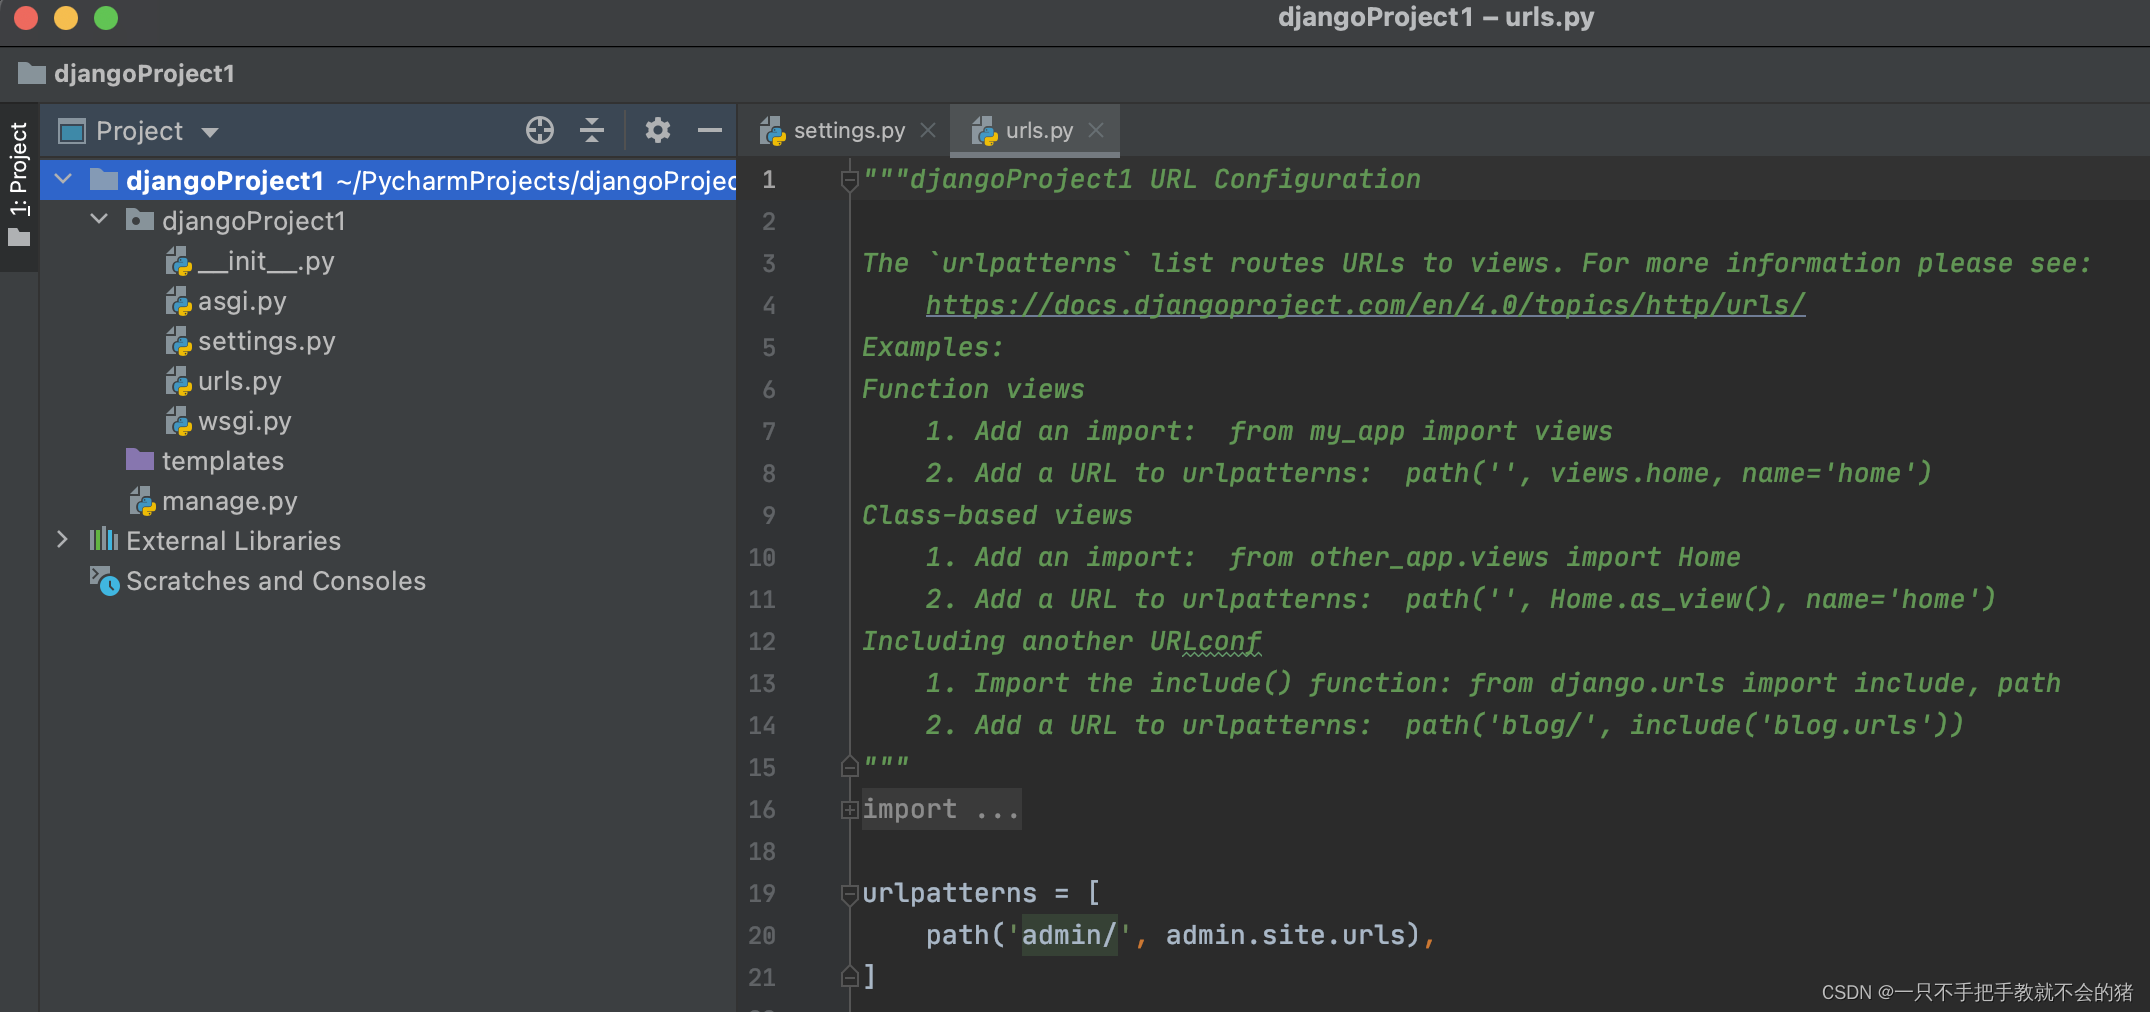Click the asgi.py Python file icon
Screen dimensions: 2150x1012
tap(178, 301)
